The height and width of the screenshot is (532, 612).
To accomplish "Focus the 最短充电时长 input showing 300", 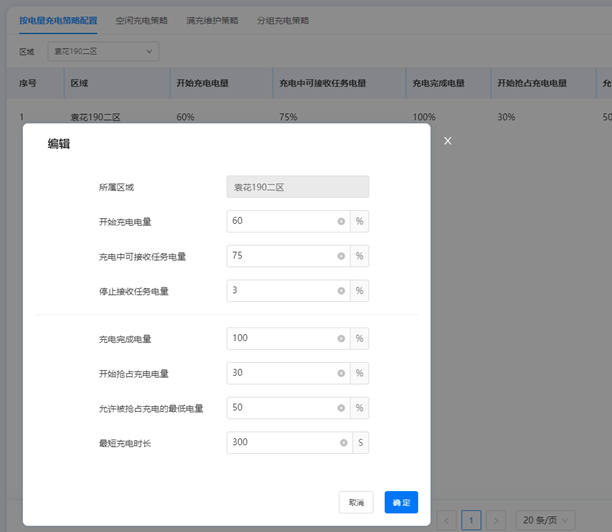I will (x=280, y=442).
